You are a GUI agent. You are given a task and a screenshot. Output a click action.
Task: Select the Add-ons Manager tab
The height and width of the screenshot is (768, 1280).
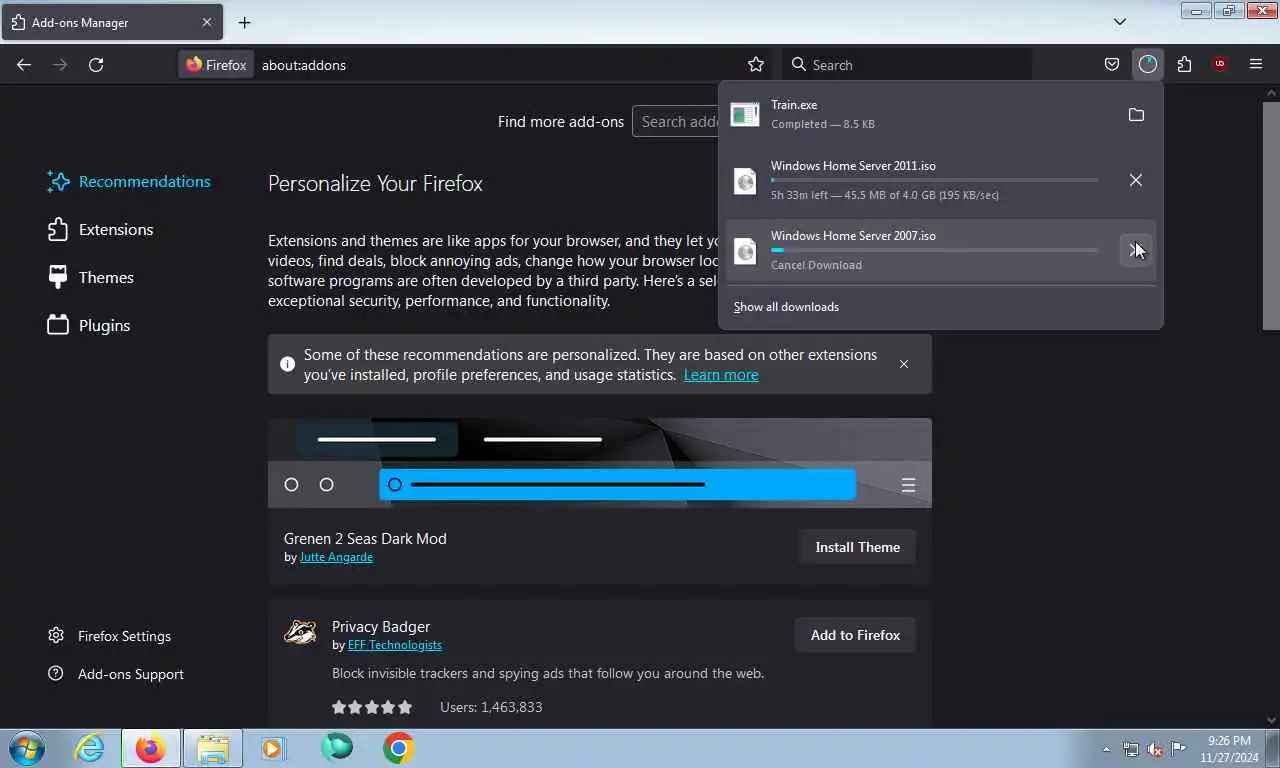[x=112, y=22]
